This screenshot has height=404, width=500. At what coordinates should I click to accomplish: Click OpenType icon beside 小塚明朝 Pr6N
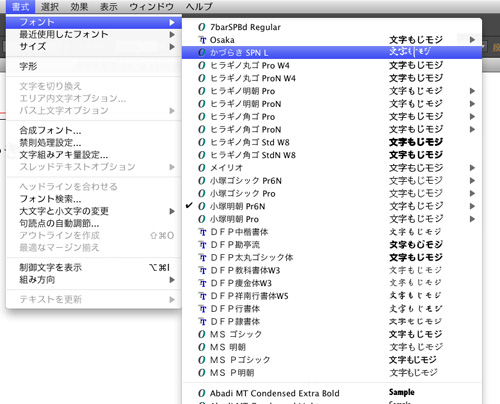[202, 206]
